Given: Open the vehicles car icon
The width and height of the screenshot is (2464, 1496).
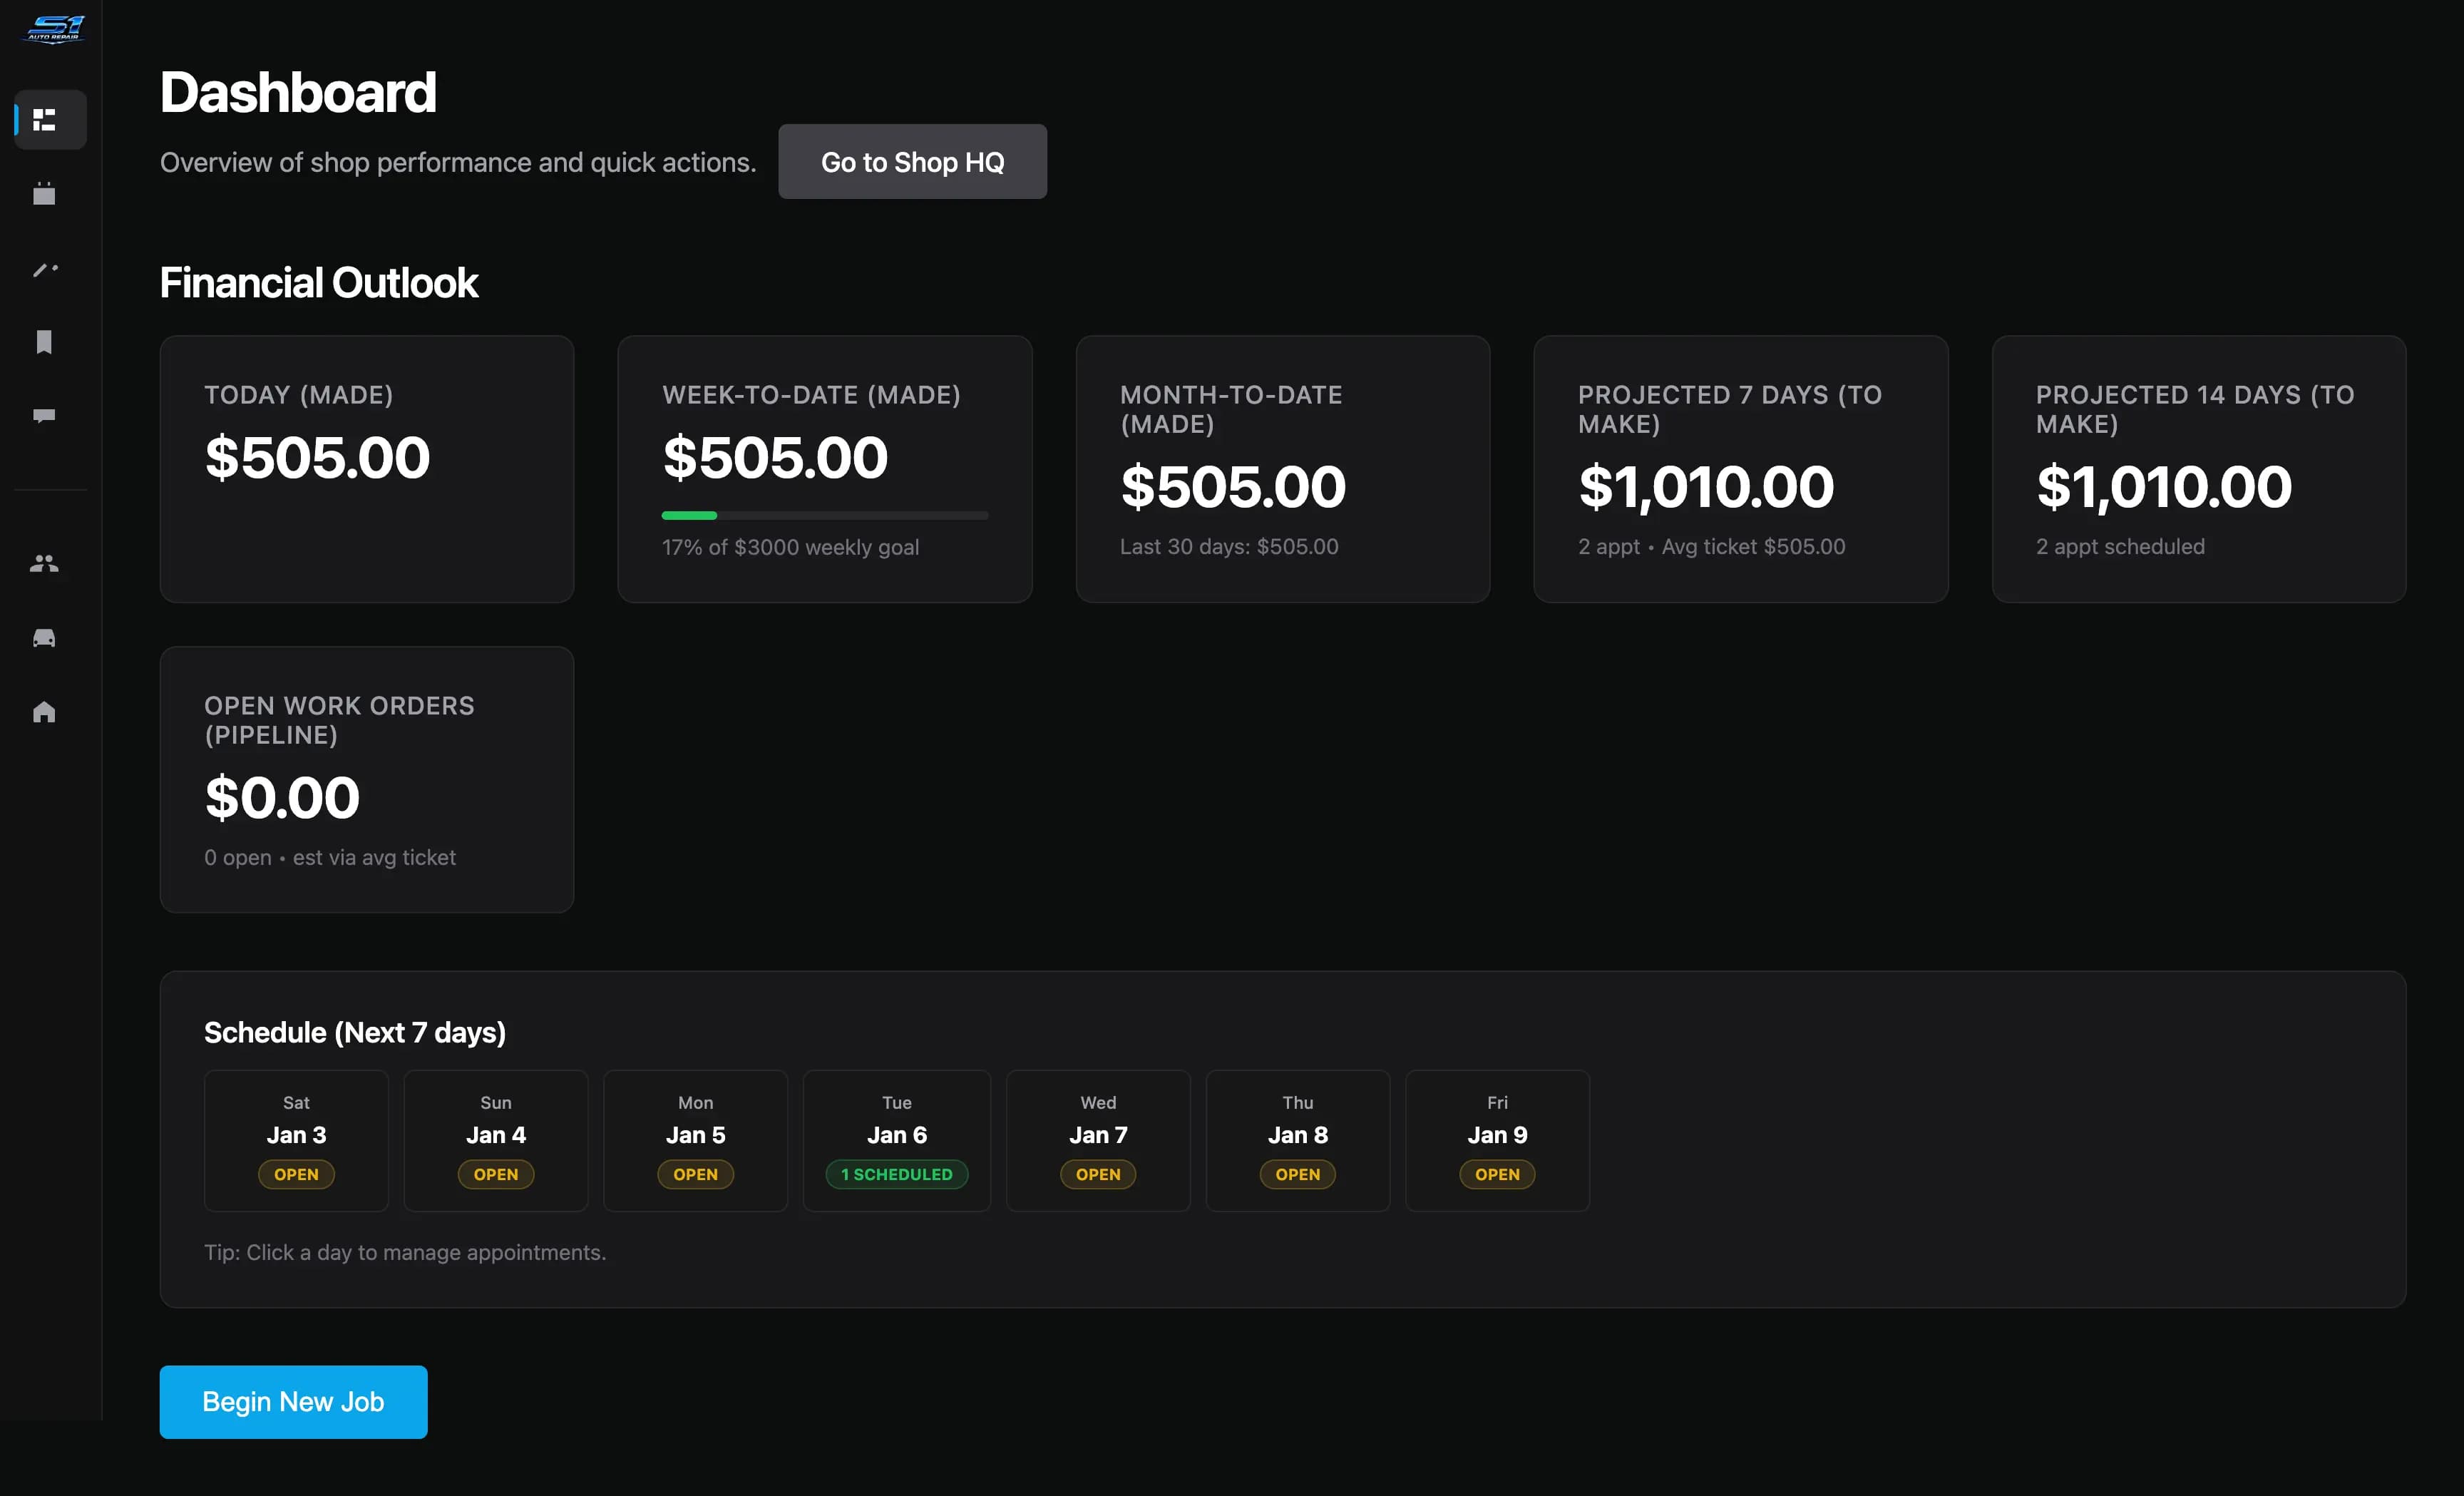Looking at the screenshot, I should [x=45, y=638].
